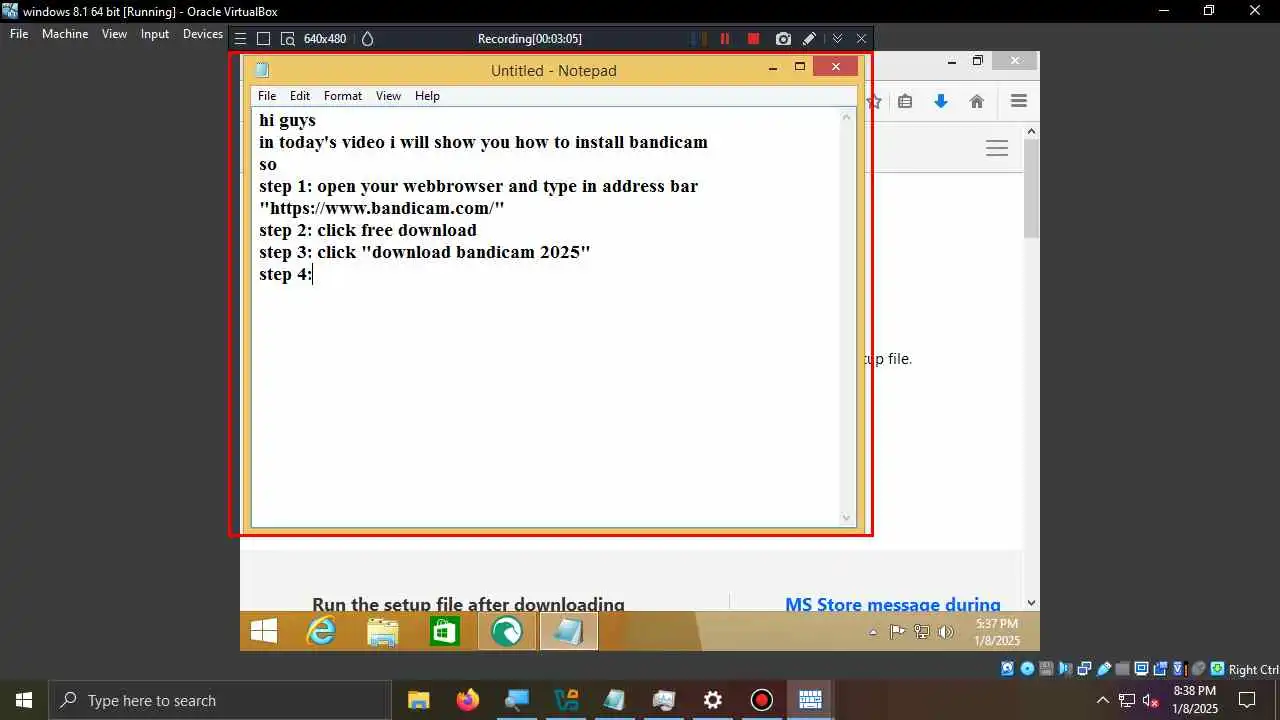Open the webpage hamburger navigation menu

997,148
